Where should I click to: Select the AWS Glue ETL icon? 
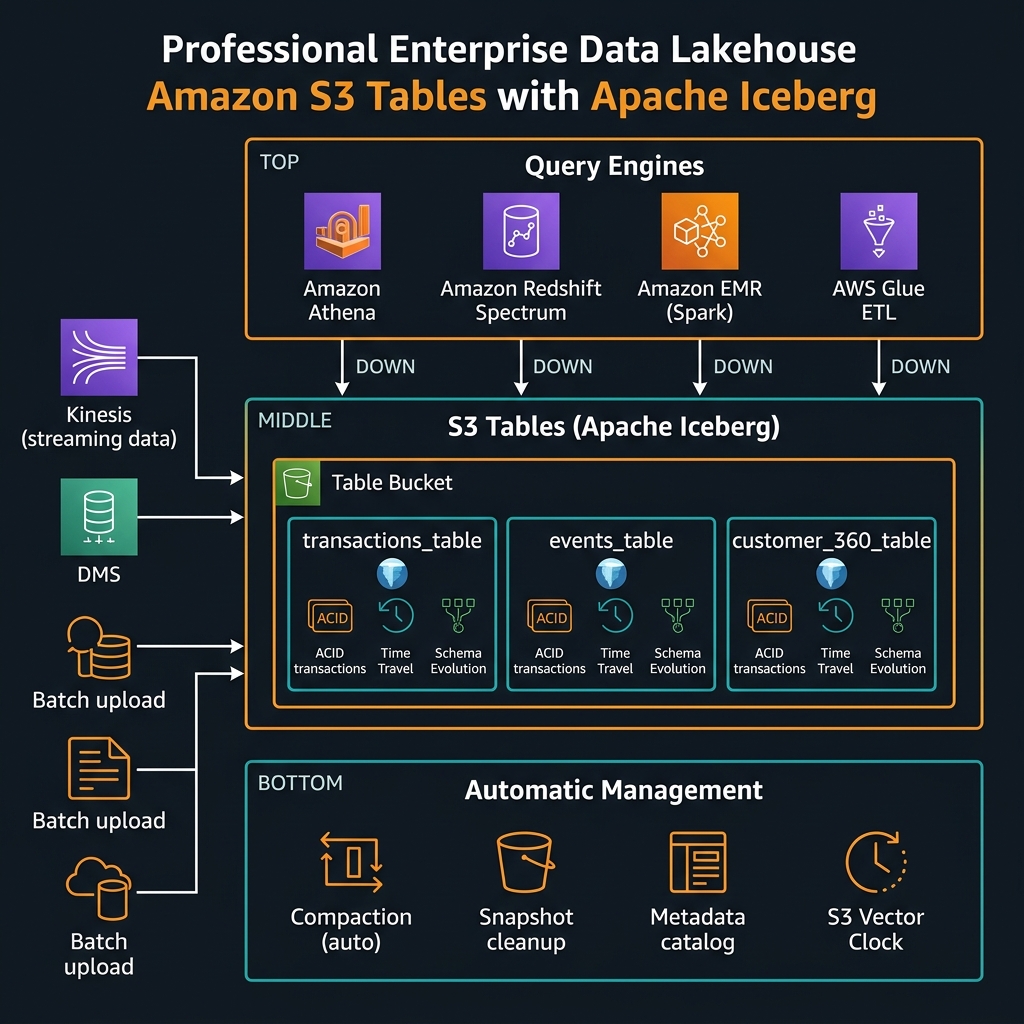point(878,232)
